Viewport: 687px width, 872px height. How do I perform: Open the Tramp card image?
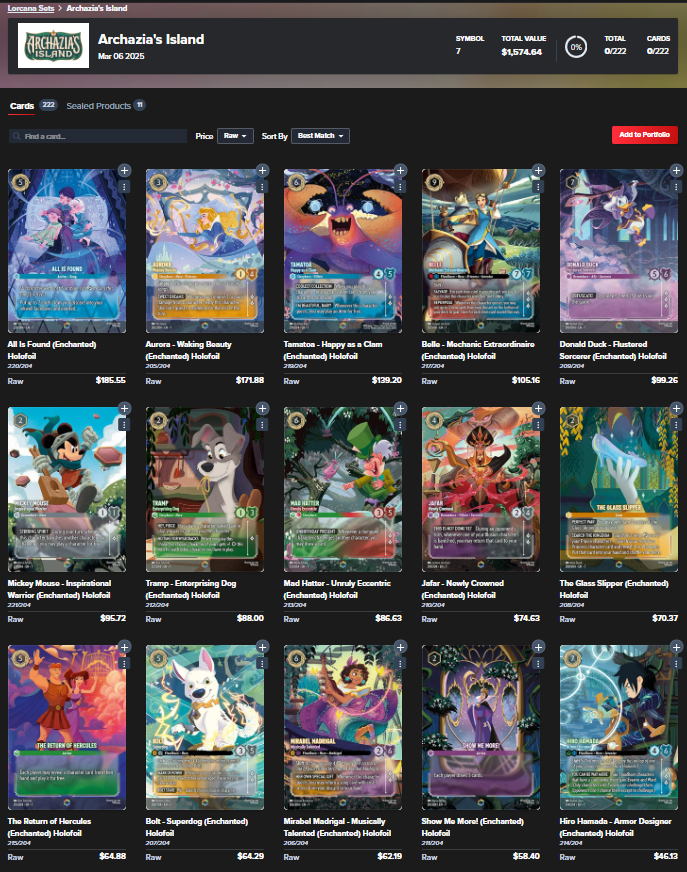click(x=205, y=489)
